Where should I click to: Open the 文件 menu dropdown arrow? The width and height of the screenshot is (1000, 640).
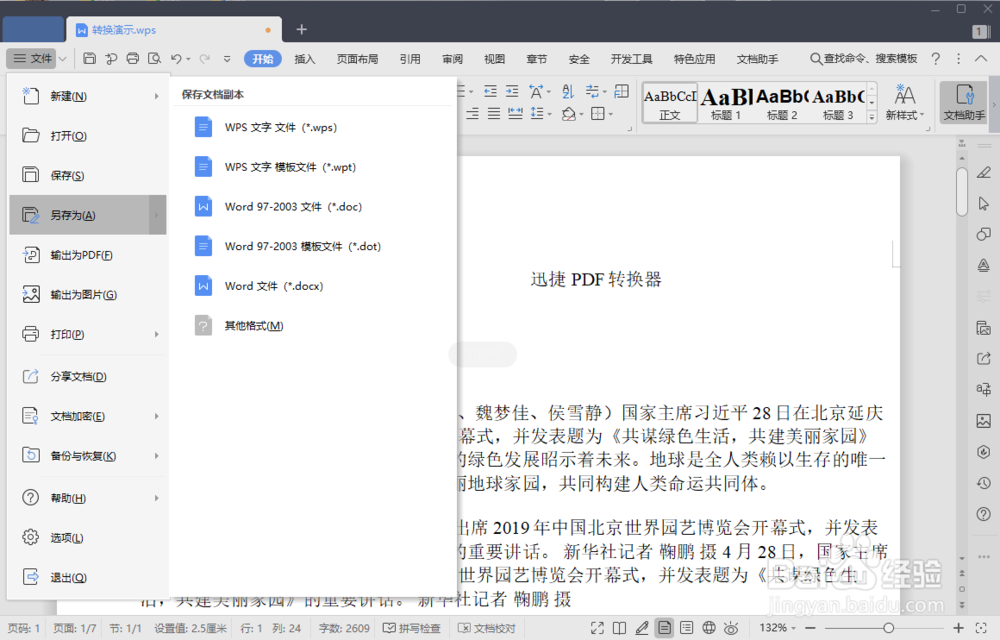point(62,59)
